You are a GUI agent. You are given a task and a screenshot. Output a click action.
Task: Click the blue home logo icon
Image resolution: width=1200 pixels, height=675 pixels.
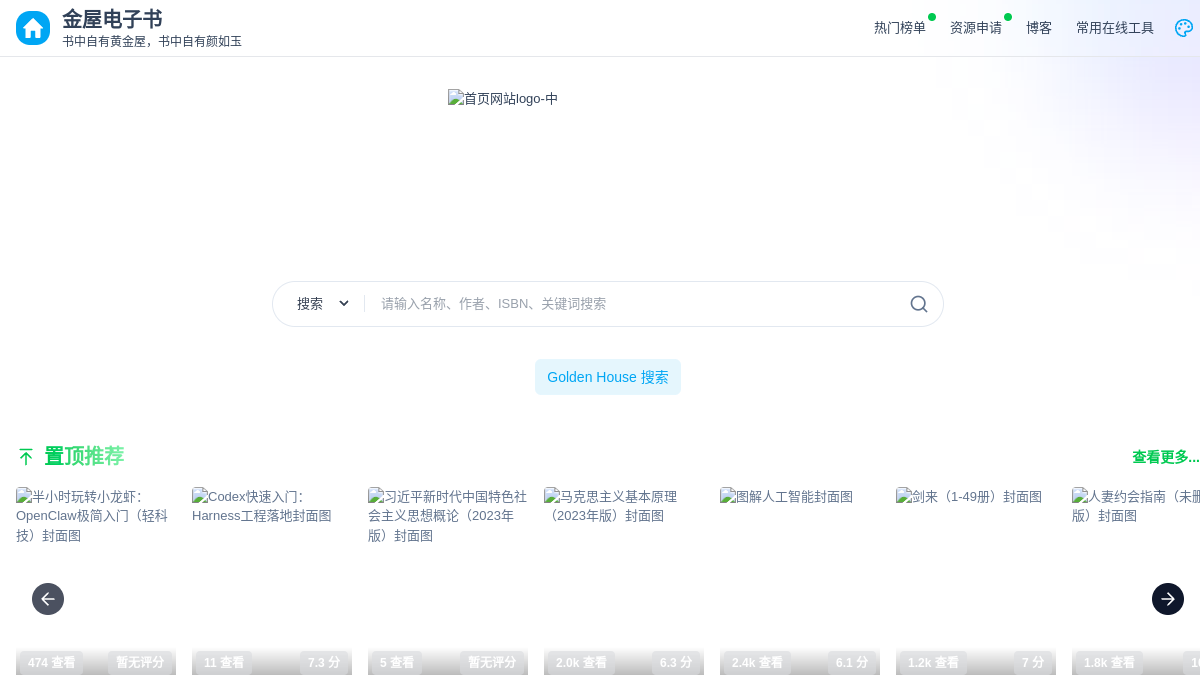tap(33, 28)
